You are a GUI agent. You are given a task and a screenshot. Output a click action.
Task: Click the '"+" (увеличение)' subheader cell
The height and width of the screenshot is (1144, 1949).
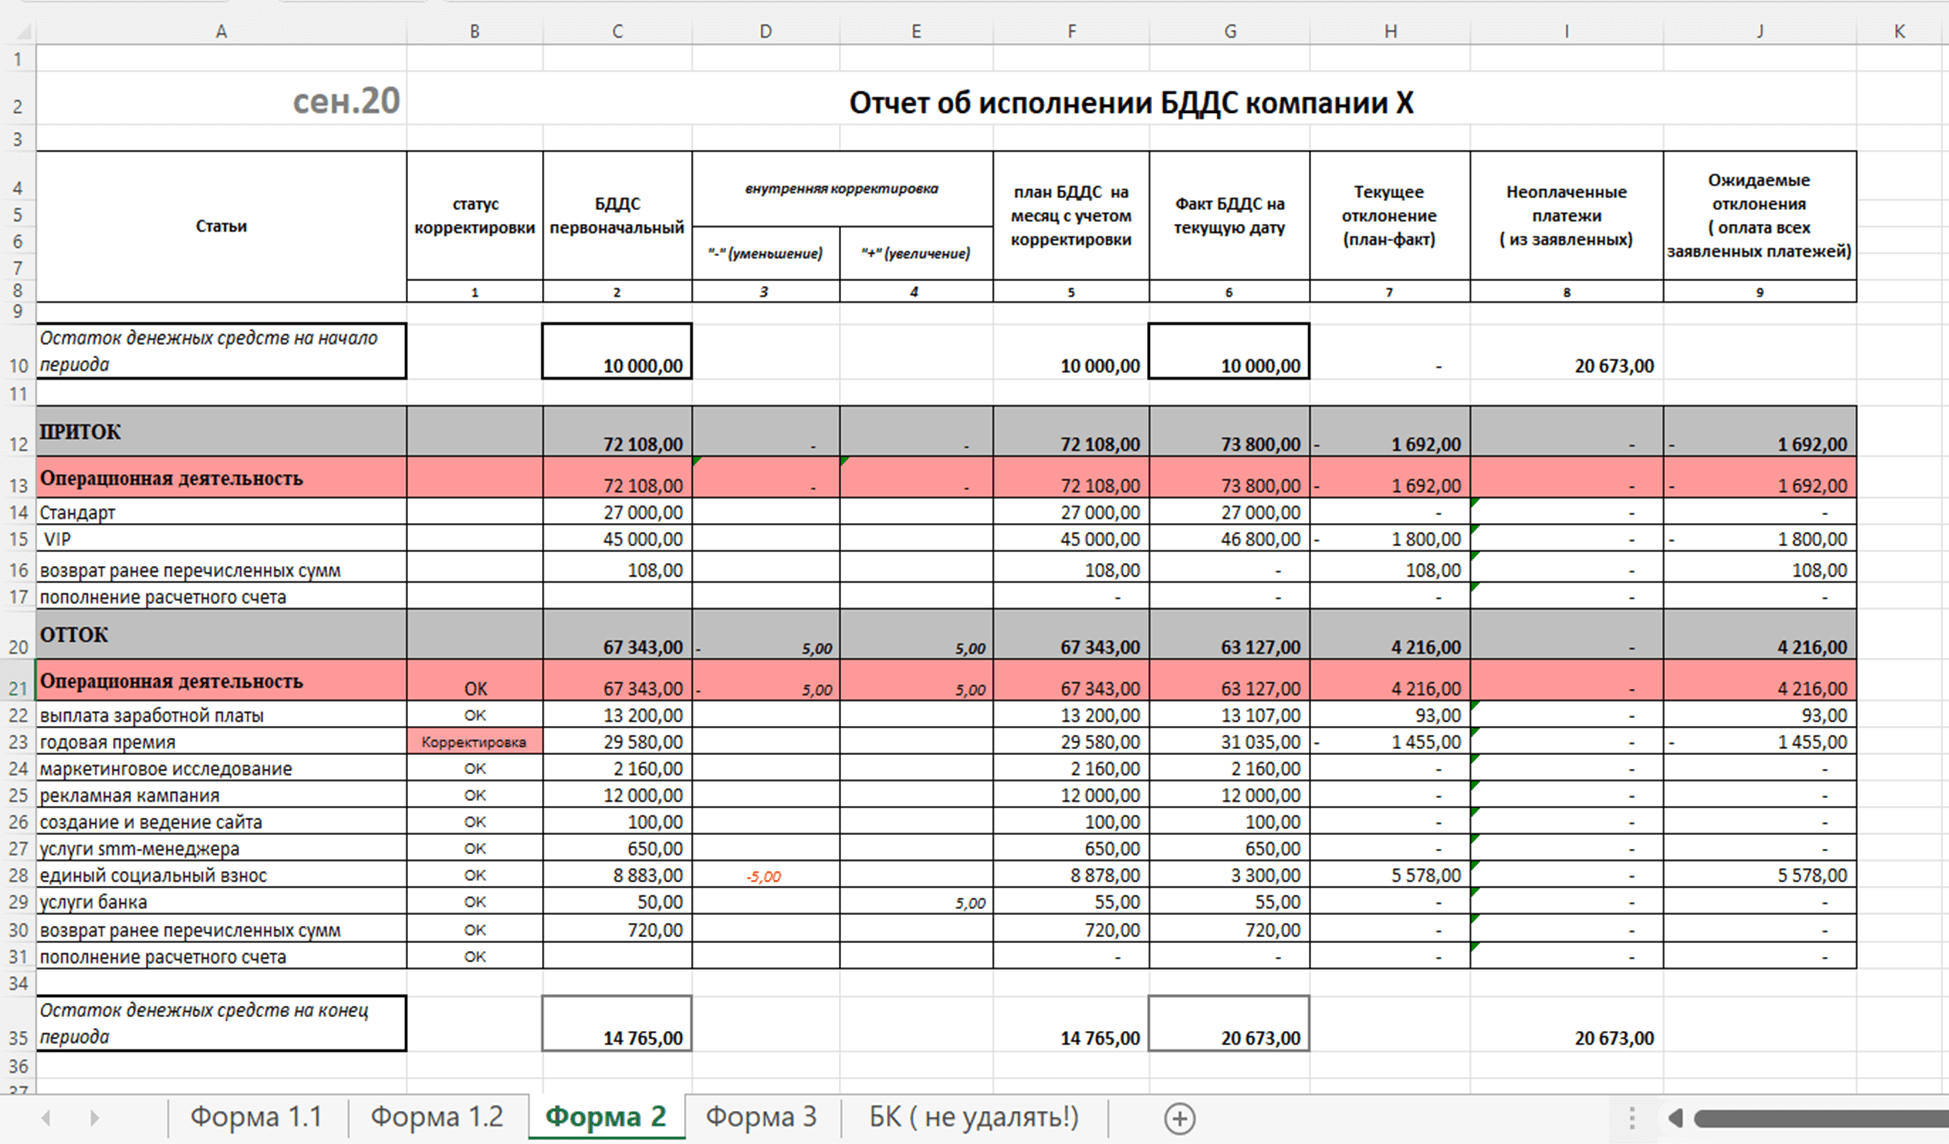(x=916, y=254)
